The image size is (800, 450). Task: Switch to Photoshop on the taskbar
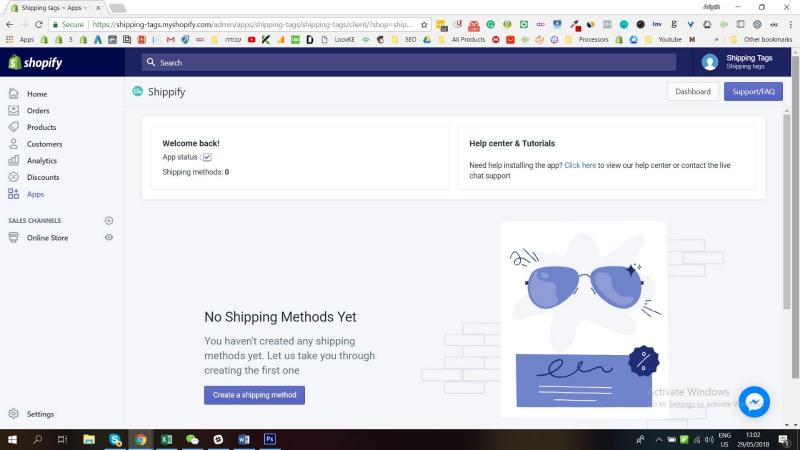tap(270, 439)
